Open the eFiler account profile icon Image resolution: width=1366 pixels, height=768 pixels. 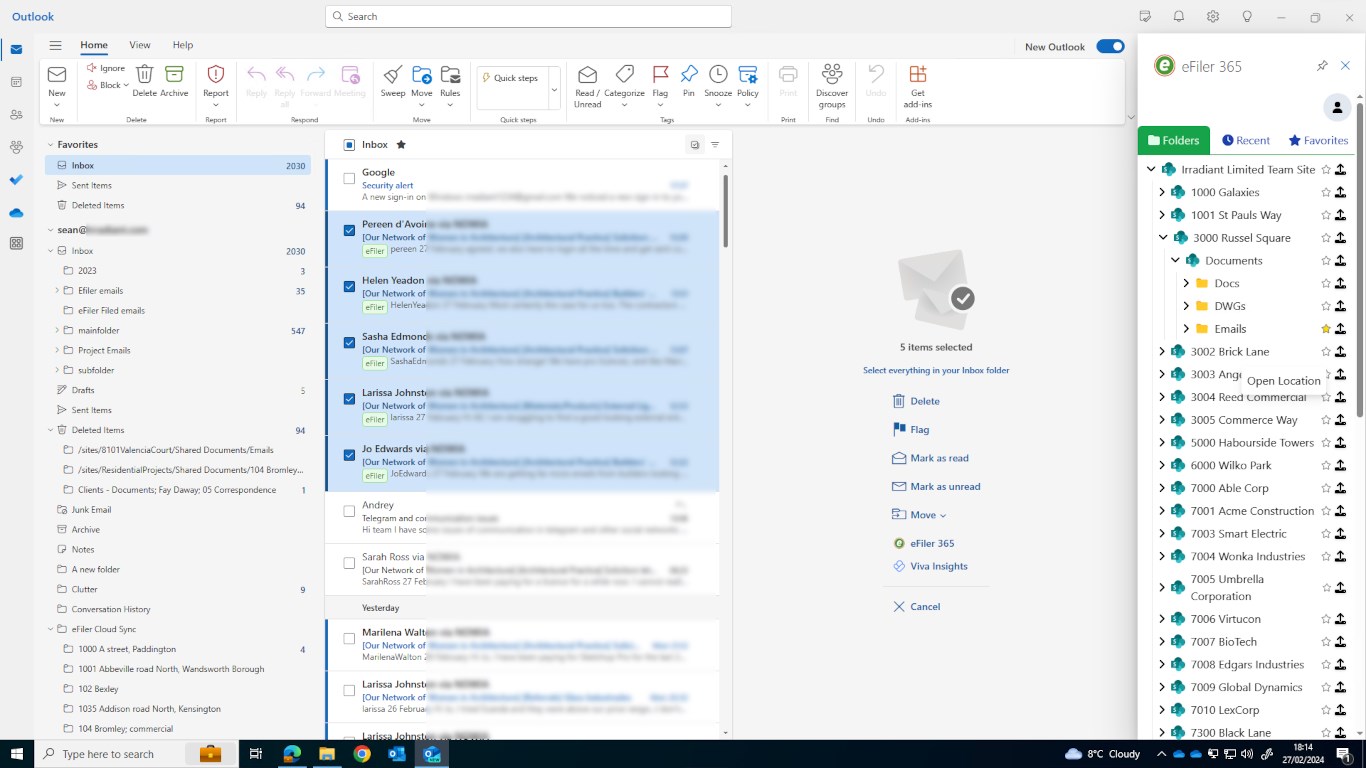(x=1337, y=107)
